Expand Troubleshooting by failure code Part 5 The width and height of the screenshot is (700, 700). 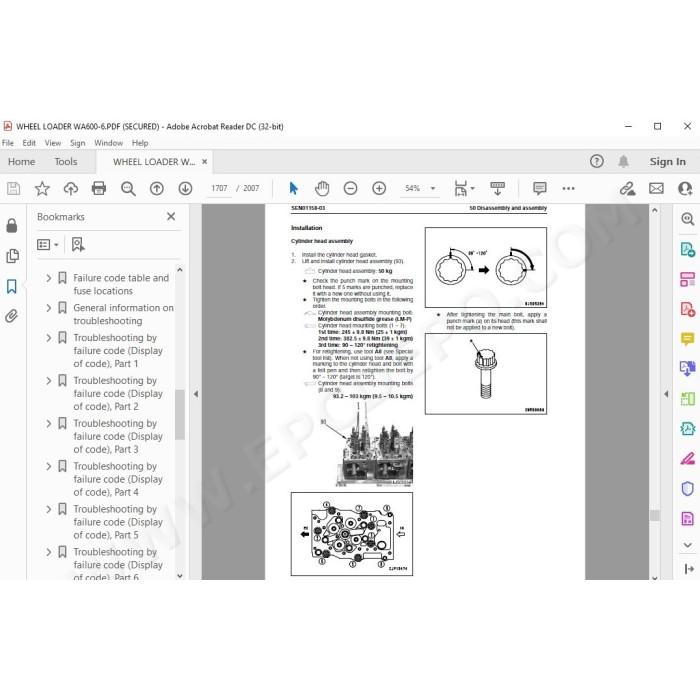[48, 509]
